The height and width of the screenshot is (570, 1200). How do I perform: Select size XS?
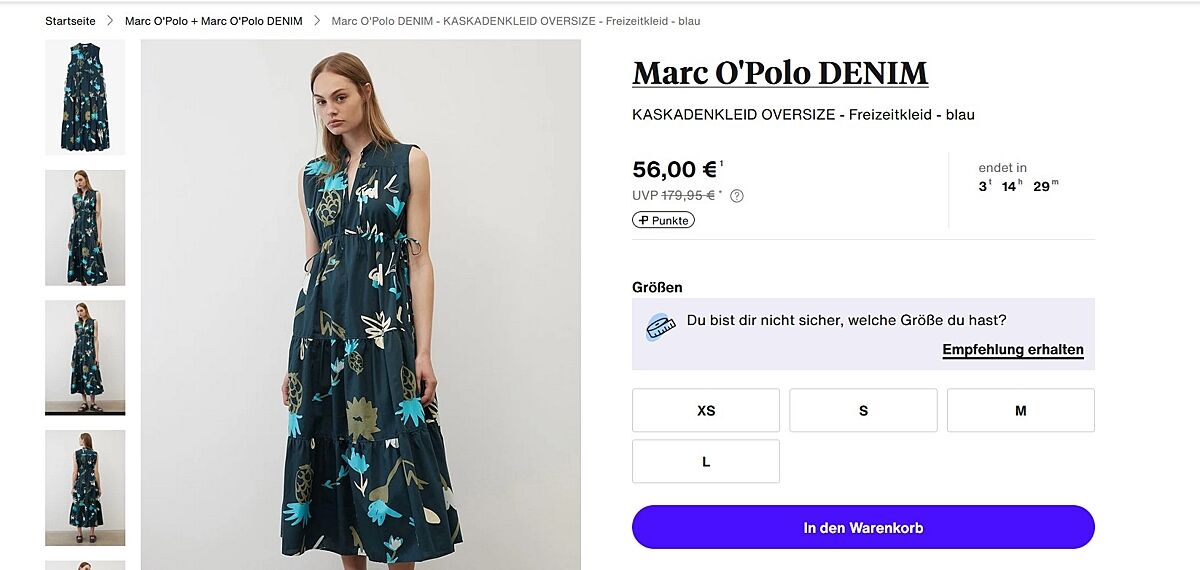(x=706, y=410)
